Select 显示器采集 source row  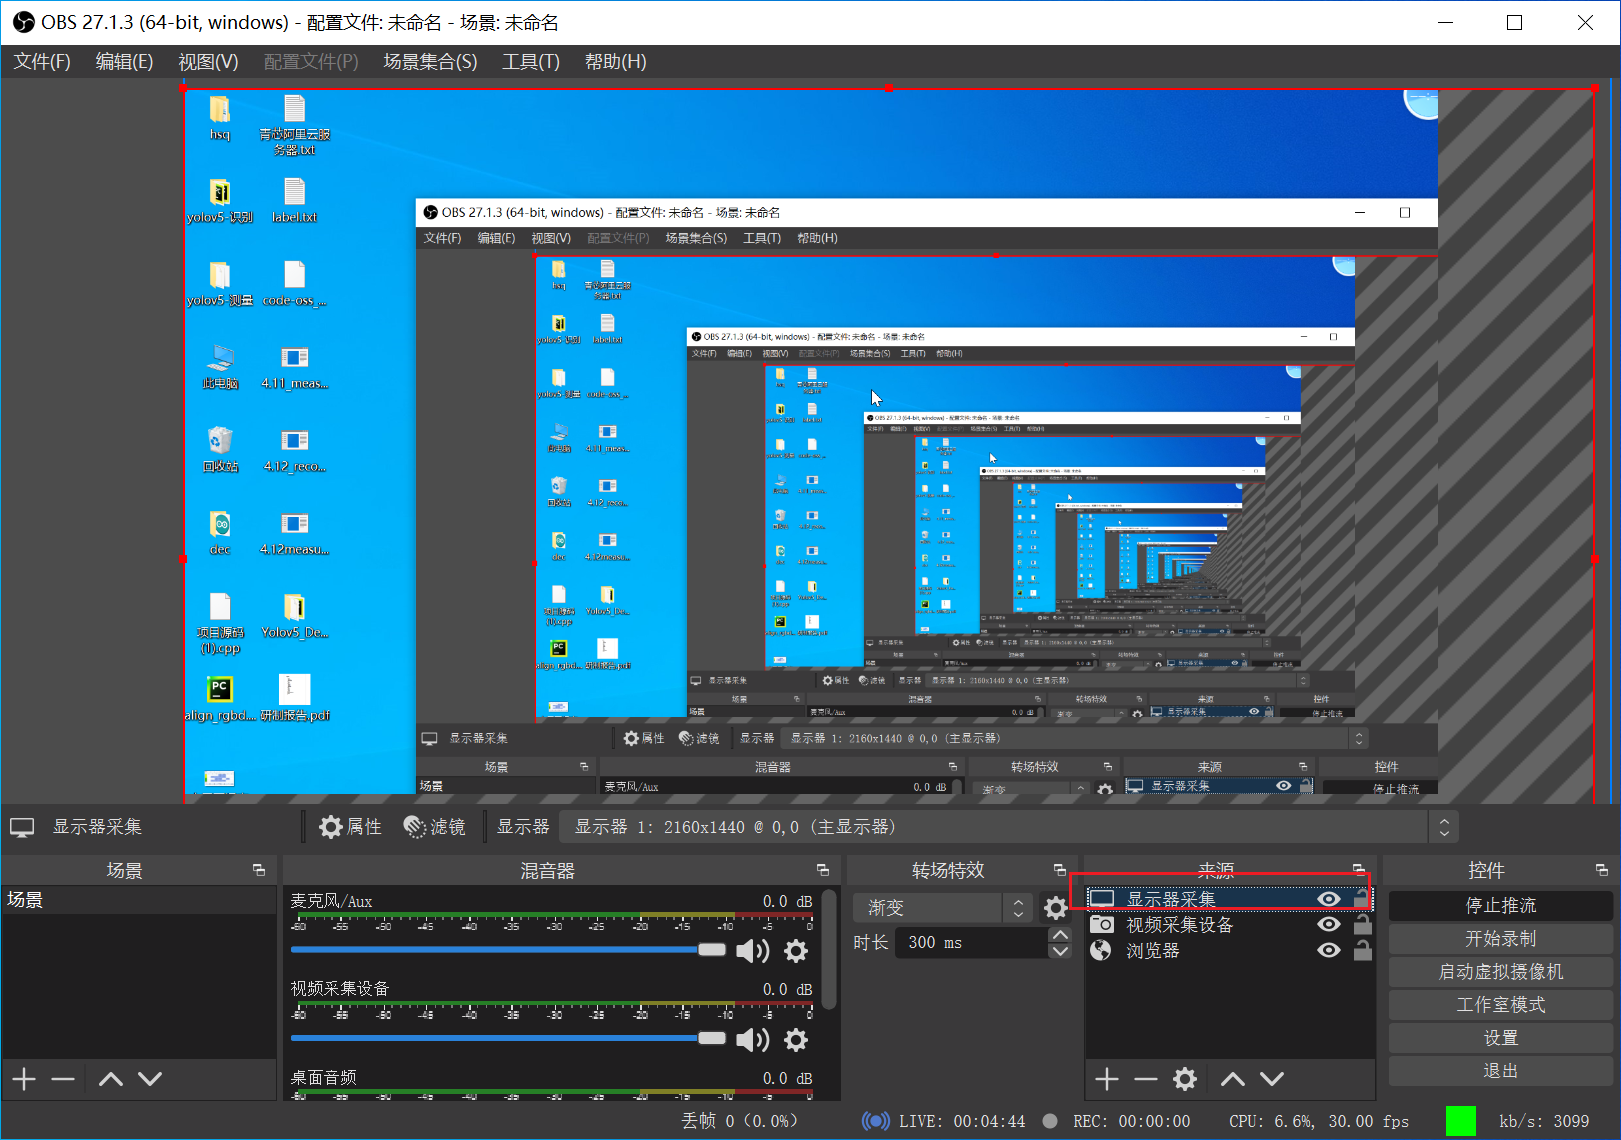[1230, 899]
